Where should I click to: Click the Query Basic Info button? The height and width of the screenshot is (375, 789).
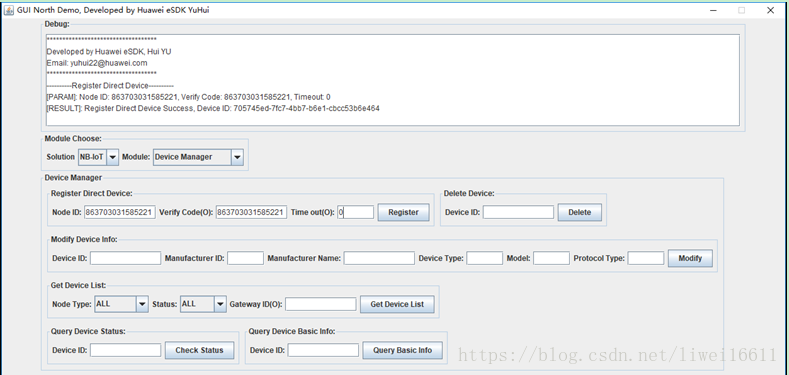[403, 350]
